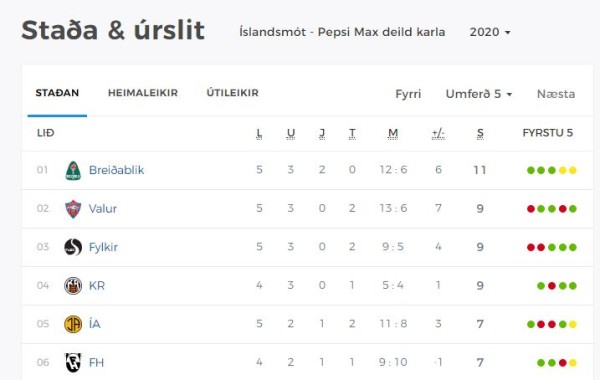600x380 pixels.
Task: Expand the Umferð 5 round selector
Action: pos(479,94)
